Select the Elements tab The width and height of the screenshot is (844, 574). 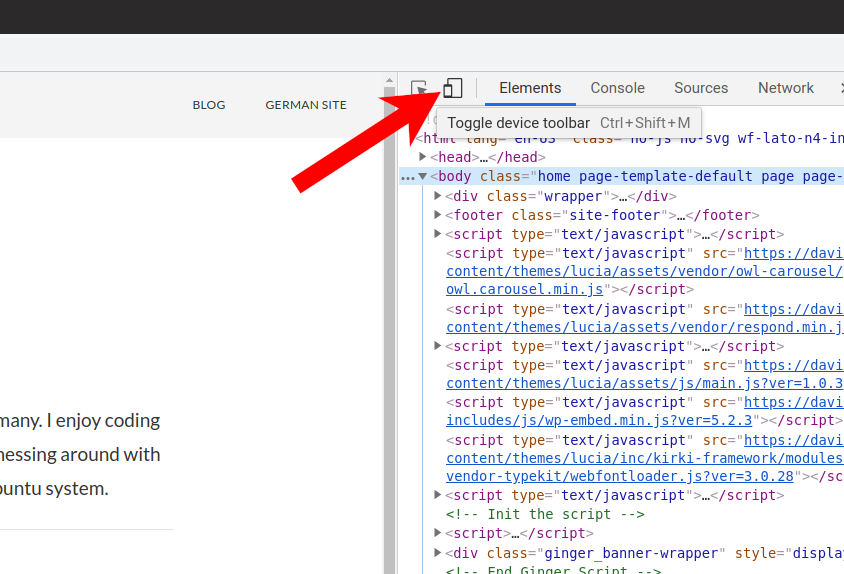tap(530, 88)
